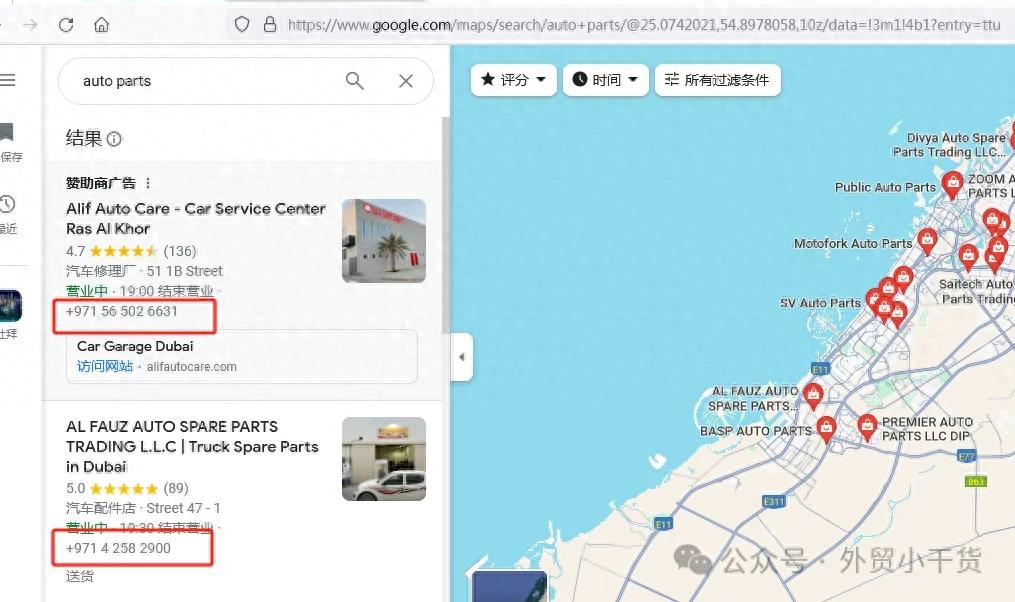The image size is (1015, 602).
Task: Click the AL FAUZ listing photo thumbnail
Action: (383, 459)
